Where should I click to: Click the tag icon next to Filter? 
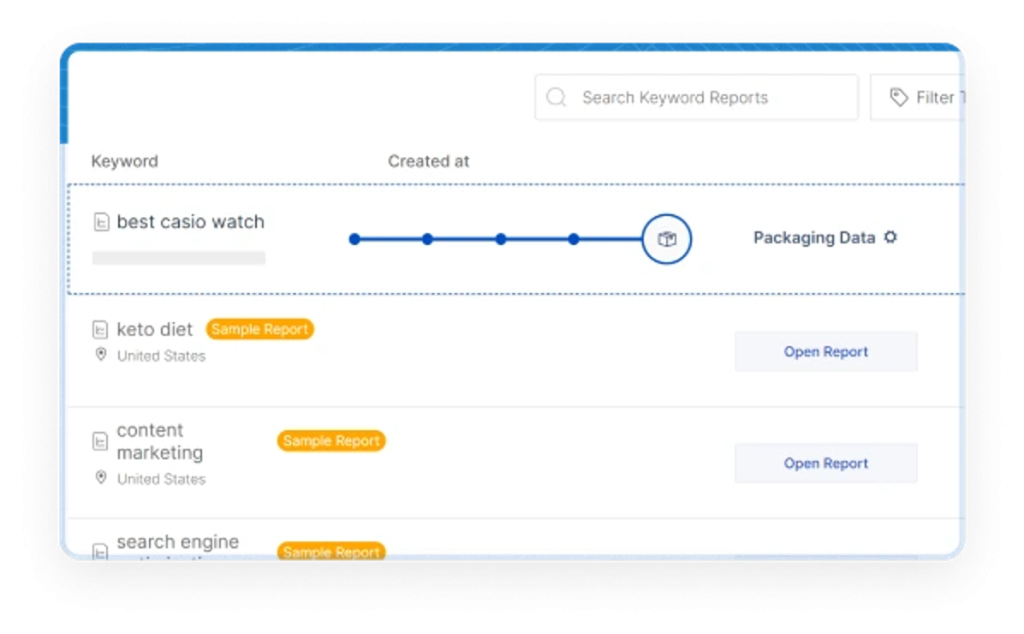coord(899,98)
